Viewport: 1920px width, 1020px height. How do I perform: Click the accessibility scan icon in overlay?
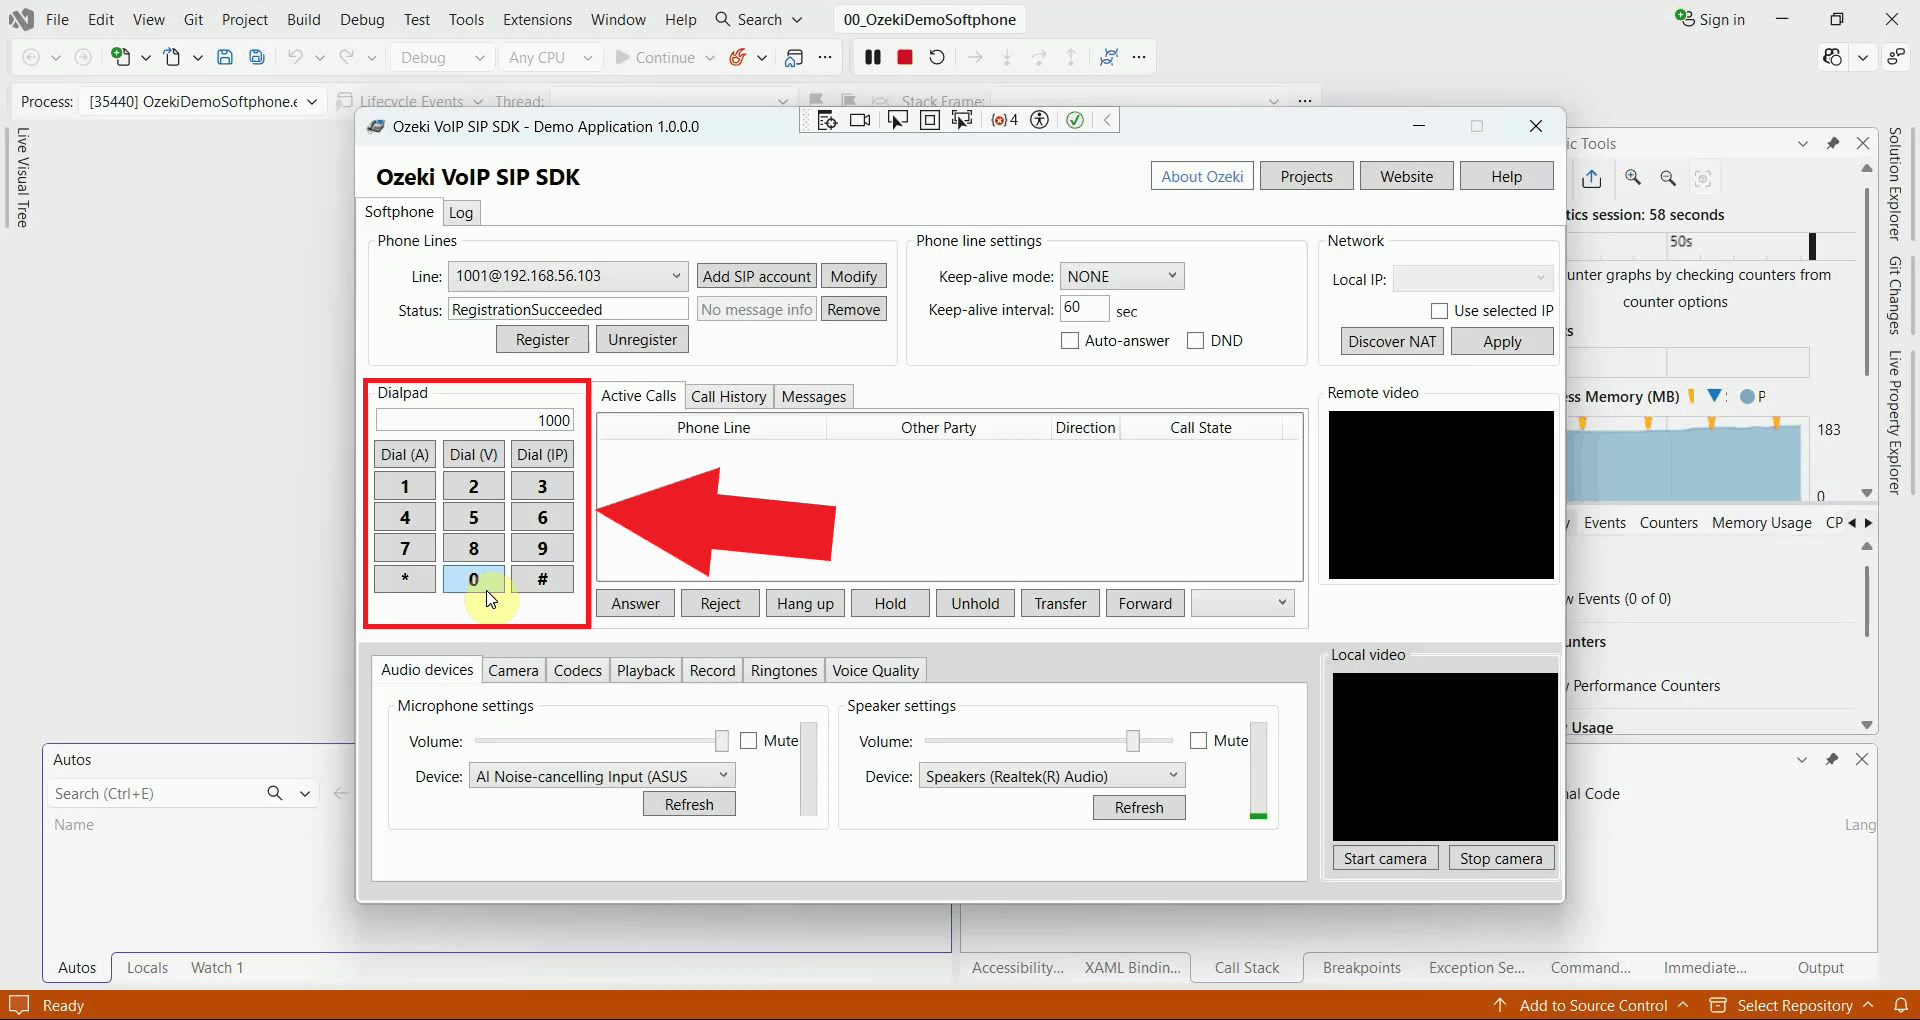click(1040, 121)
